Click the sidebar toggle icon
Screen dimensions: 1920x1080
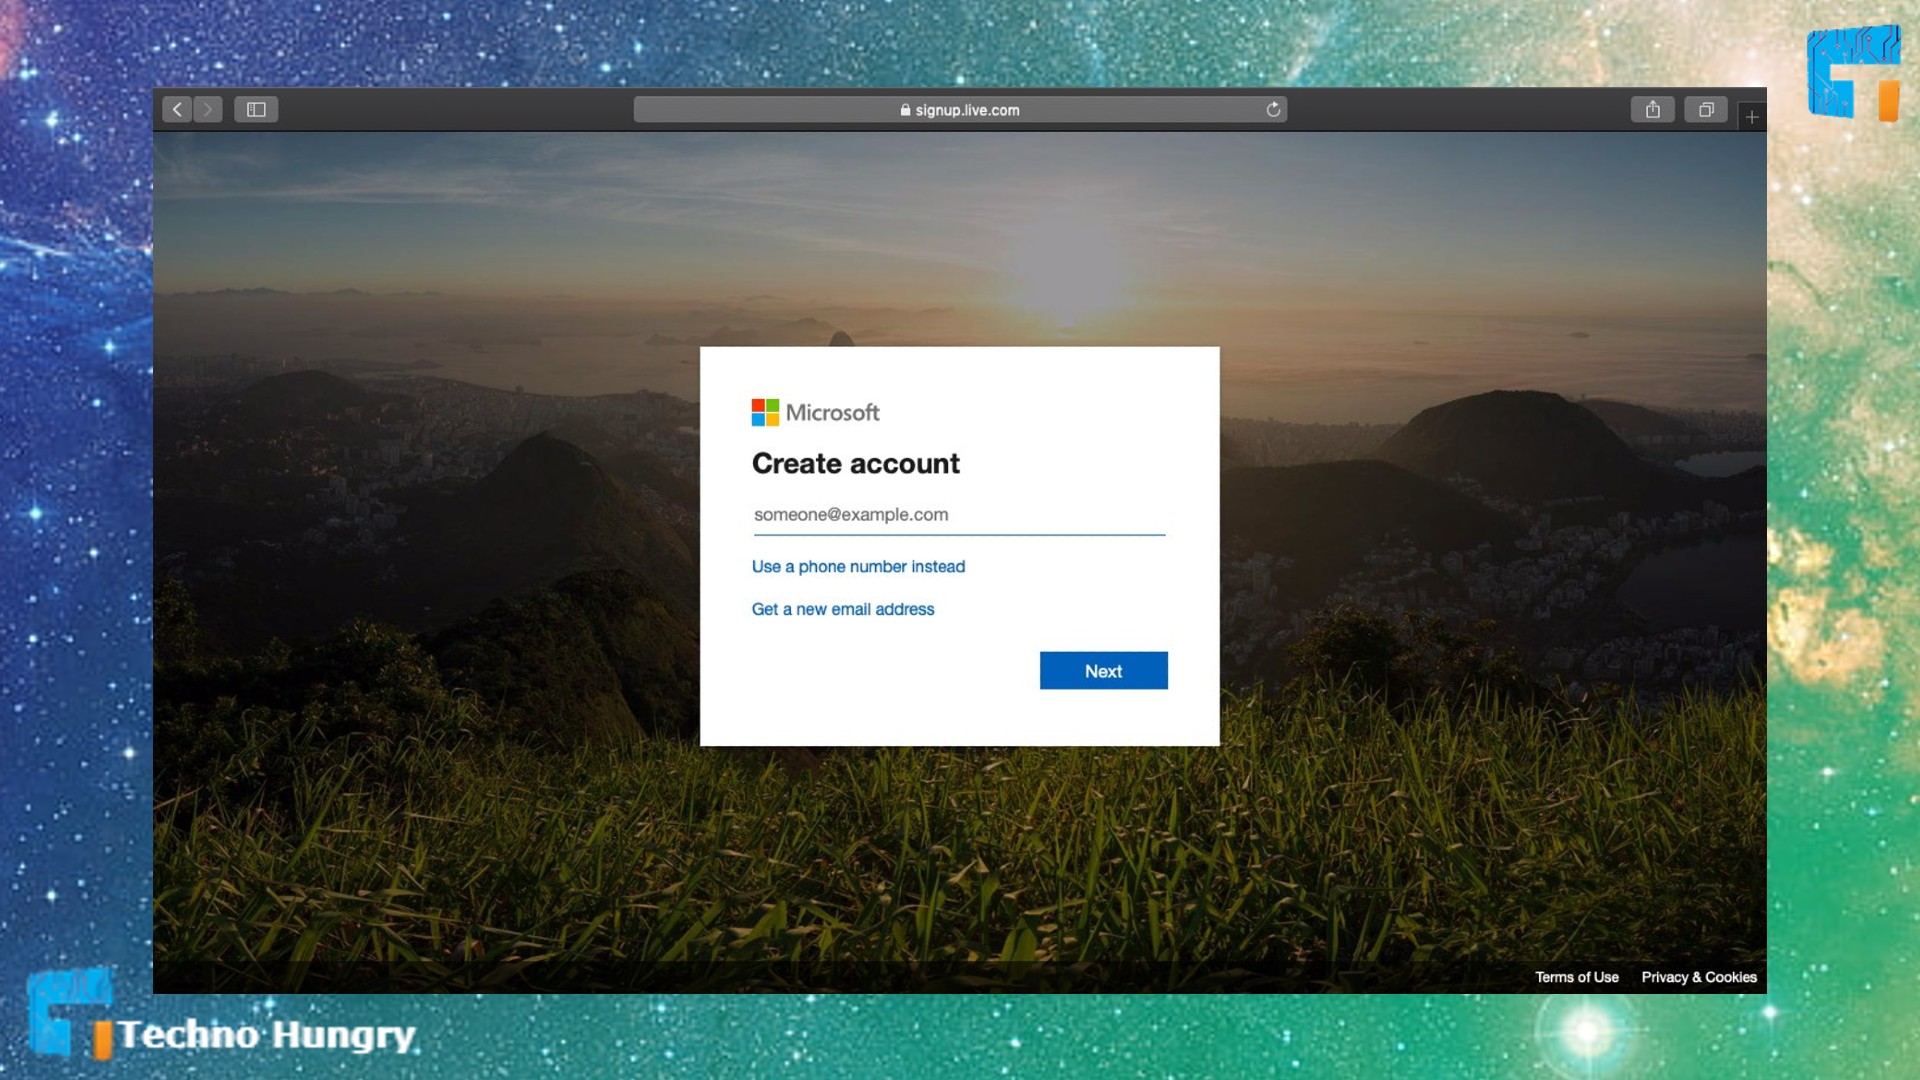(x=256, y=109)
